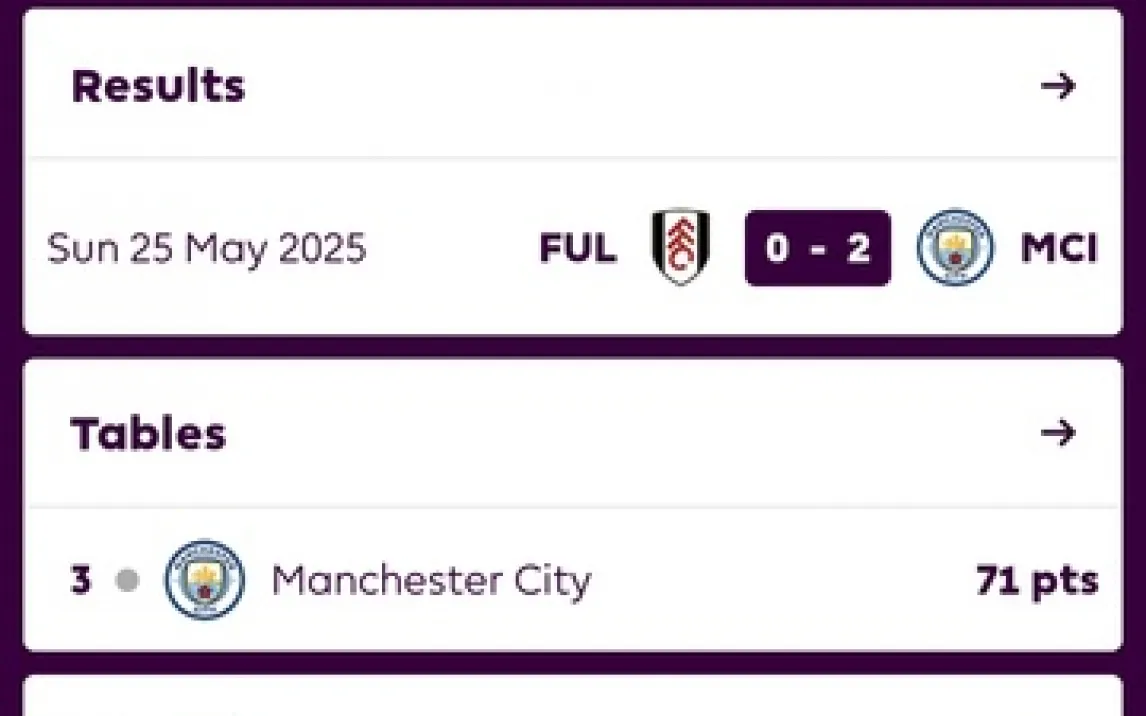Select the MCI team abbreviation
Image resolution: width=1146 pixels, height=716 pixels.
(1058, 248)
